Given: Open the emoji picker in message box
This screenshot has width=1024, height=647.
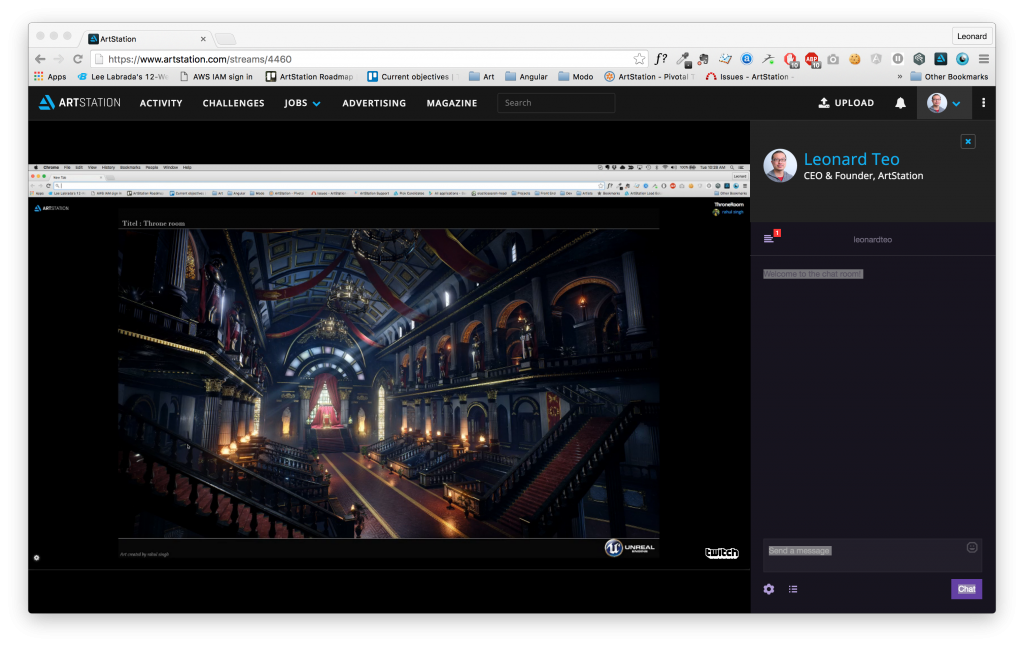Looking at the screenshot, I should [x=971, y=548].
